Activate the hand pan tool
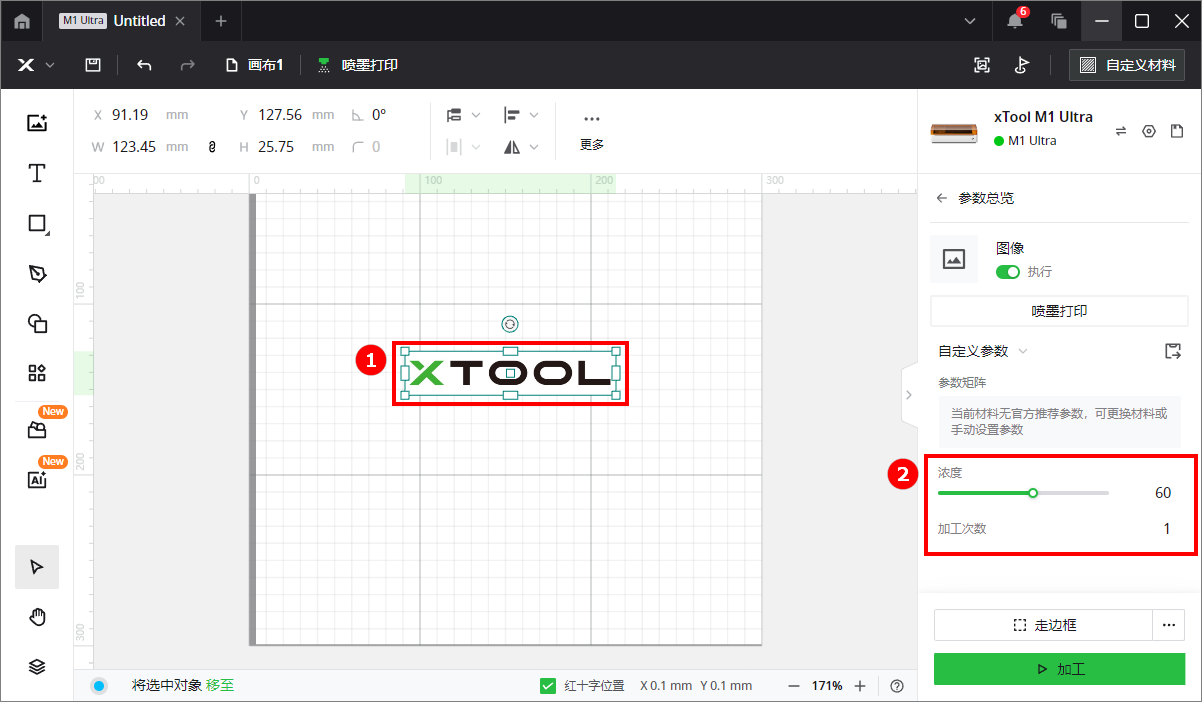The image size is (1202, 702). [37, 617]
